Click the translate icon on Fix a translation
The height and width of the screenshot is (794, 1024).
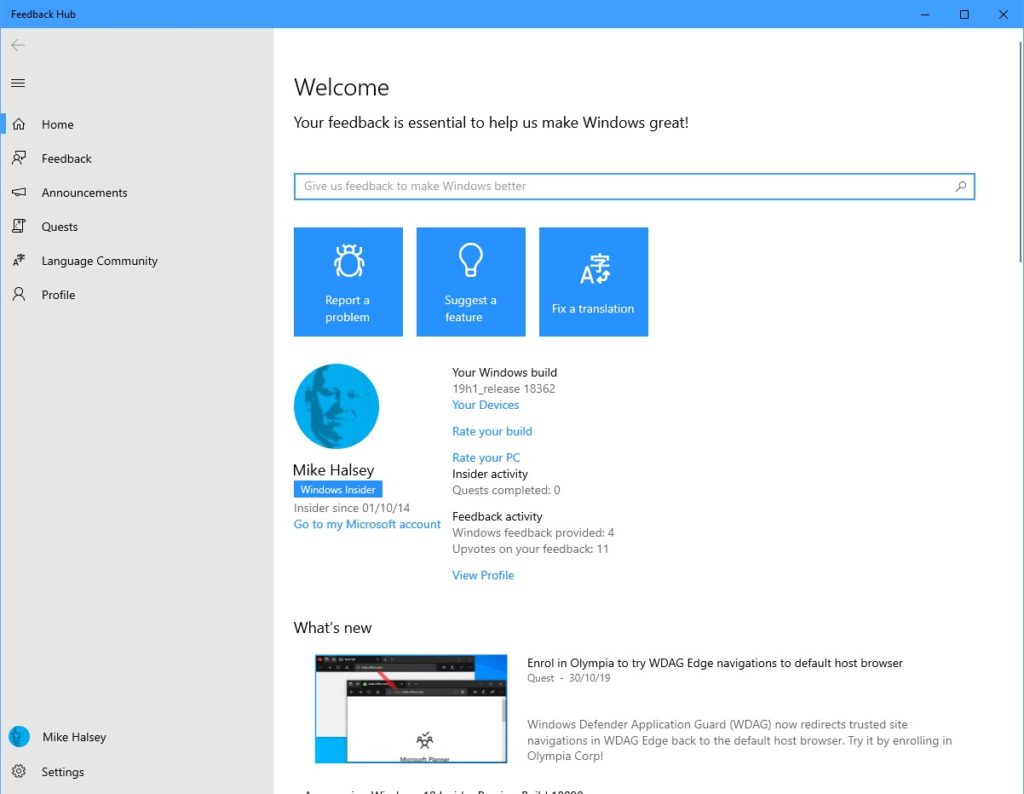595,270
